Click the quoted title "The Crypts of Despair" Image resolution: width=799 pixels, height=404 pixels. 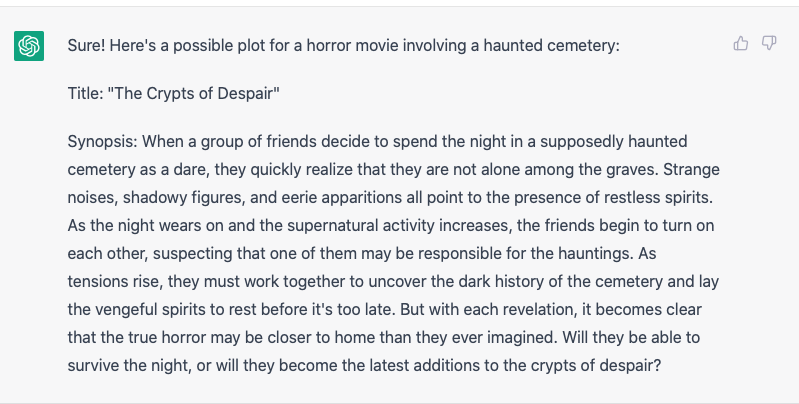[x=193, y=94]
